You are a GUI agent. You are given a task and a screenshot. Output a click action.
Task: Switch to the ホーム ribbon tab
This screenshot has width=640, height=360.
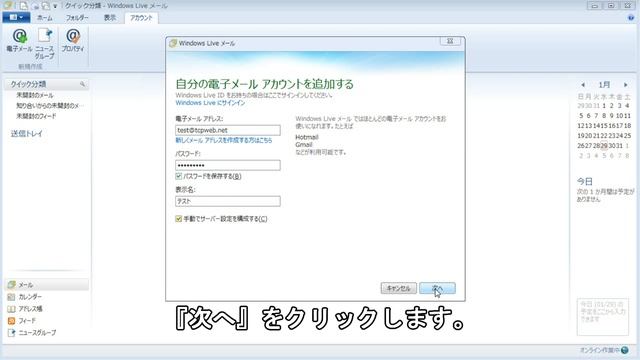[x=44, y=18]
